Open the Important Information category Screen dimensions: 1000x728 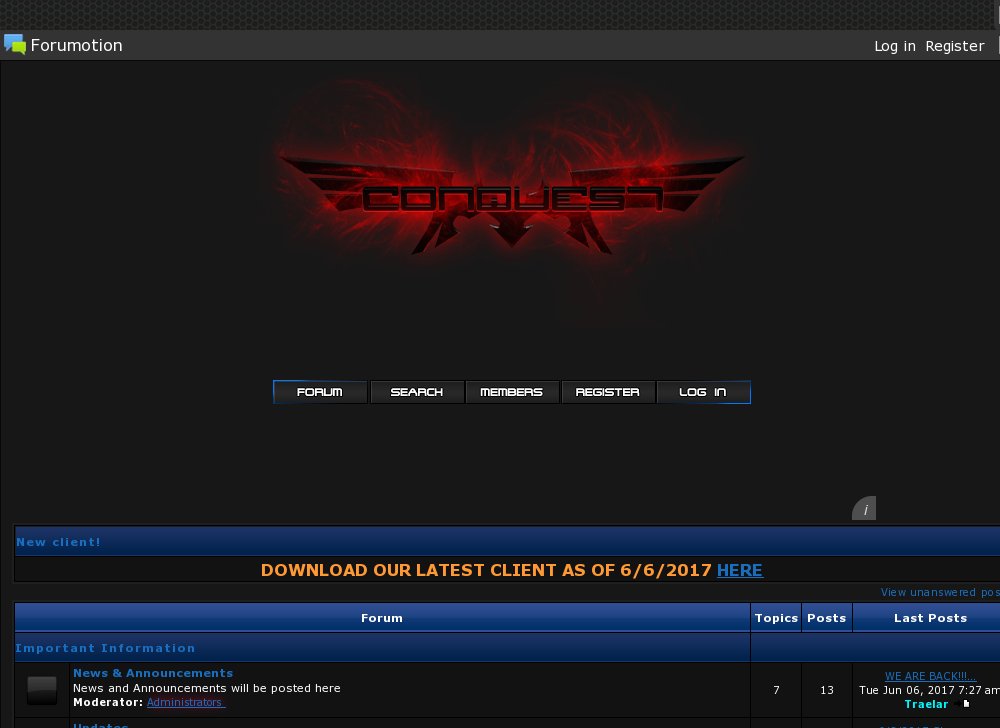click(105, 648)
